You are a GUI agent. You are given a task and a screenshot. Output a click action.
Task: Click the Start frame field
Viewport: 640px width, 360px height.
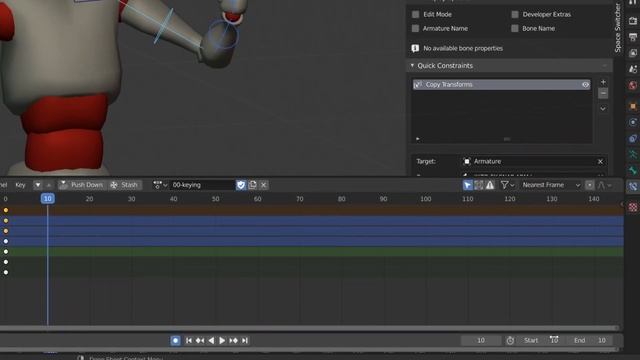(542, 340)
